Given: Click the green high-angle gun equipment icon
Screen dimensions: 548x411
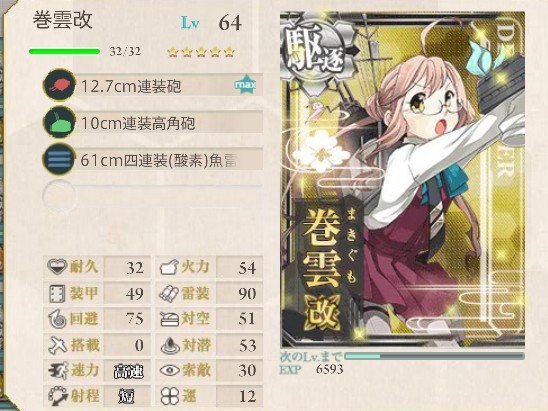Looking at the screenshot, I should 59,123.
